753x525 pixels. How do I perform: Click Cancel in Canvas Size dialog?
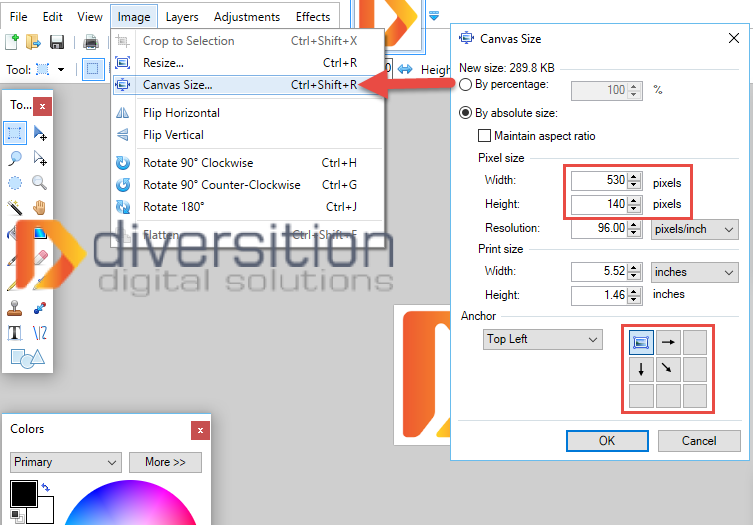coord(699,440)
